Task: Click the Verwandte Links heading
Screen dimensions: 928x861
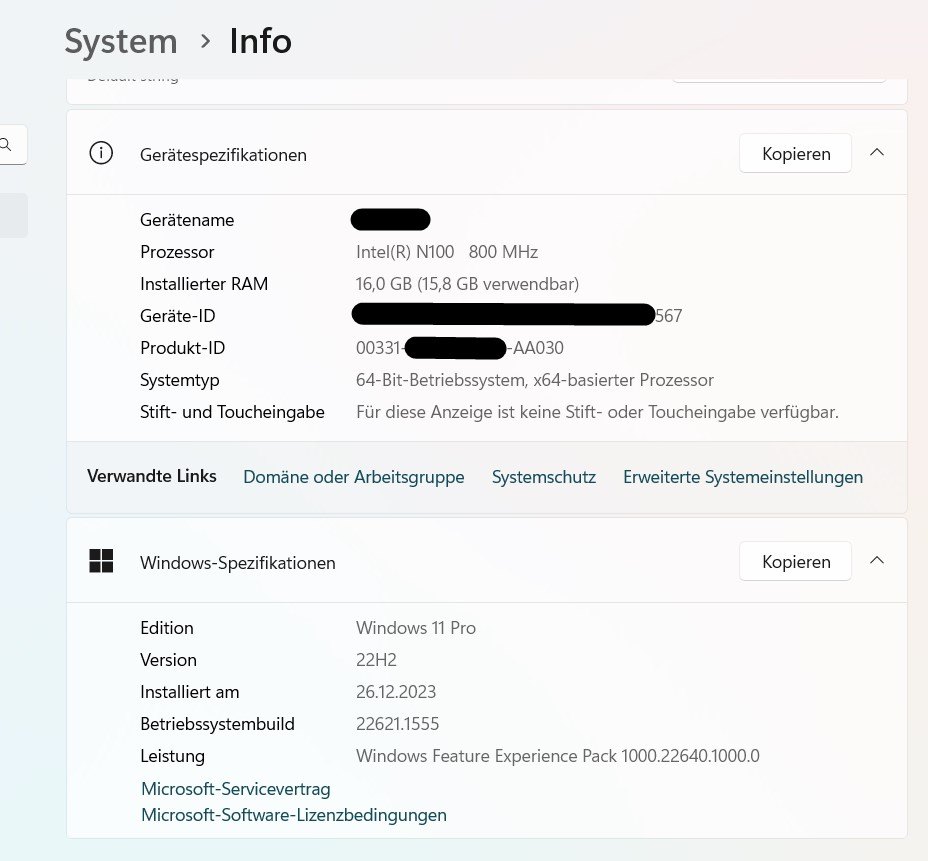Action: (x=152, y=476)
